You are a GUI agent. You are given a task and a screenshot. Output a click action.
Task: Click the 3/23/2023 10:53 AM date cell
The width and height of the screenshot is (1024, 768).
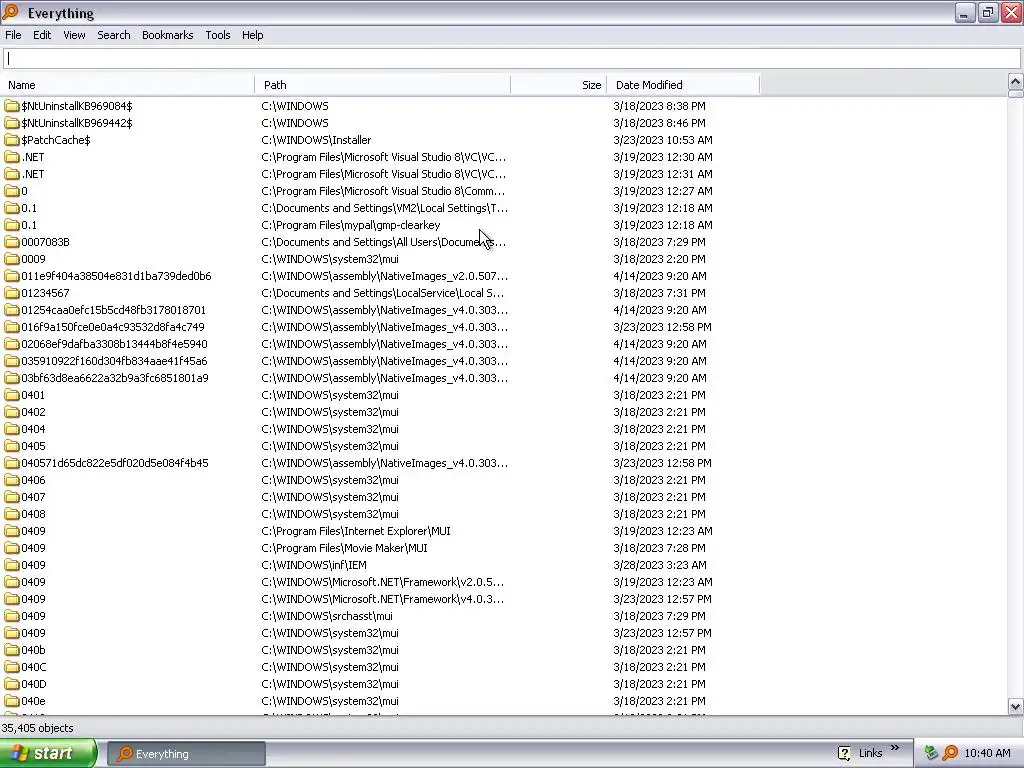(x=663, y=140)
